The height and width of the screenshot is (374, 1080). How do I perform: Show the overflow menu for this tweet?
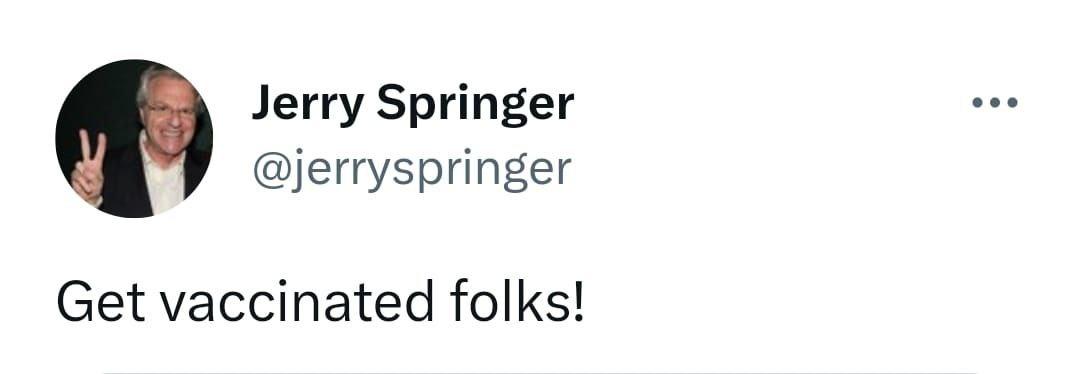tap(995, 103)
